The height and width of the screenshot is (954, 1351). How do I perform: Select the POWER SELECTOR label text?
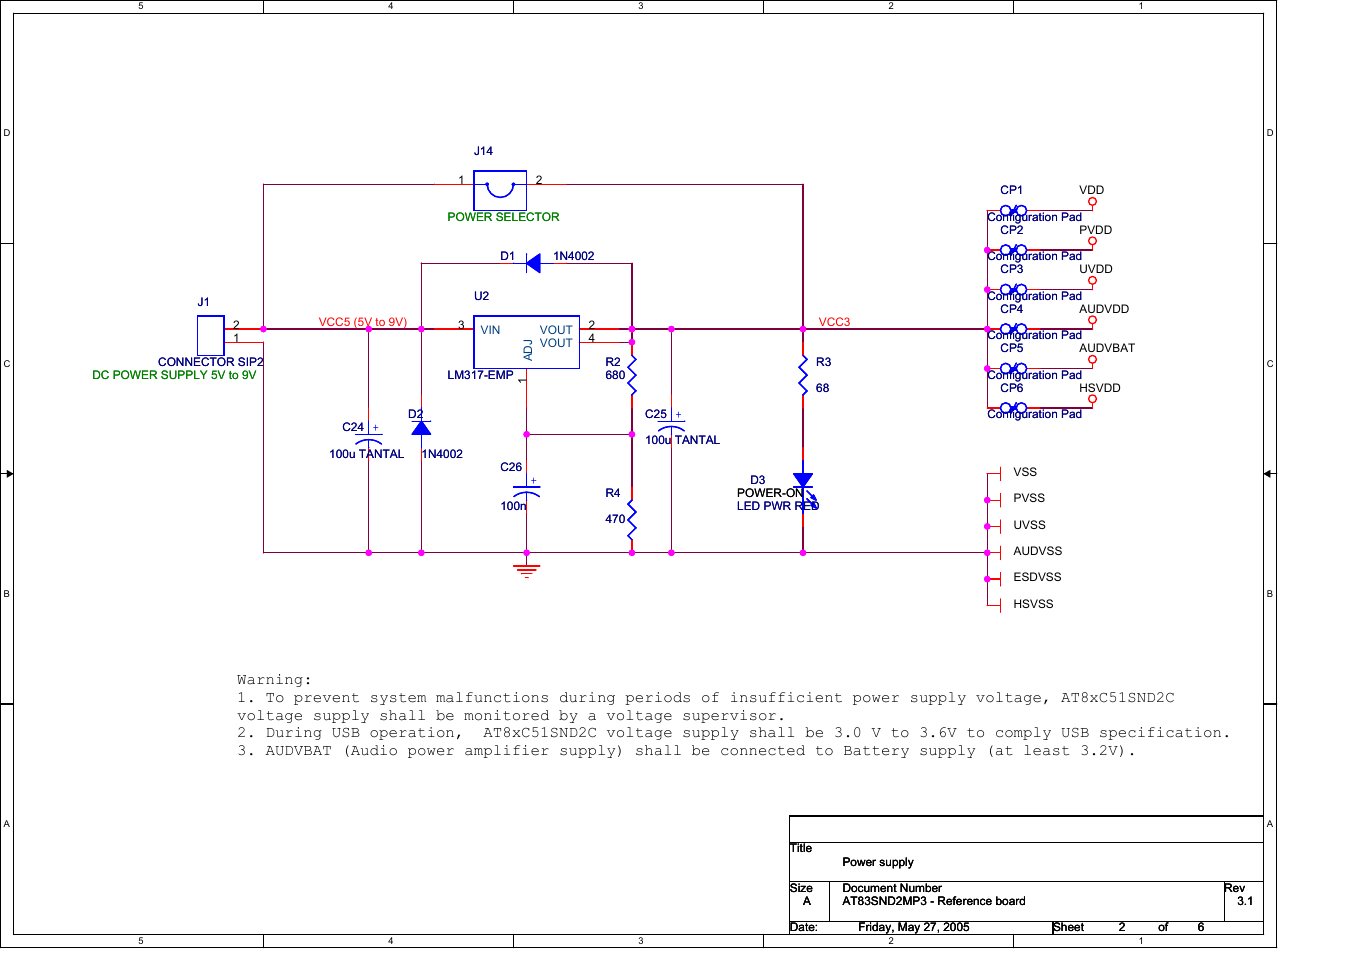click(x=503, y=217)
